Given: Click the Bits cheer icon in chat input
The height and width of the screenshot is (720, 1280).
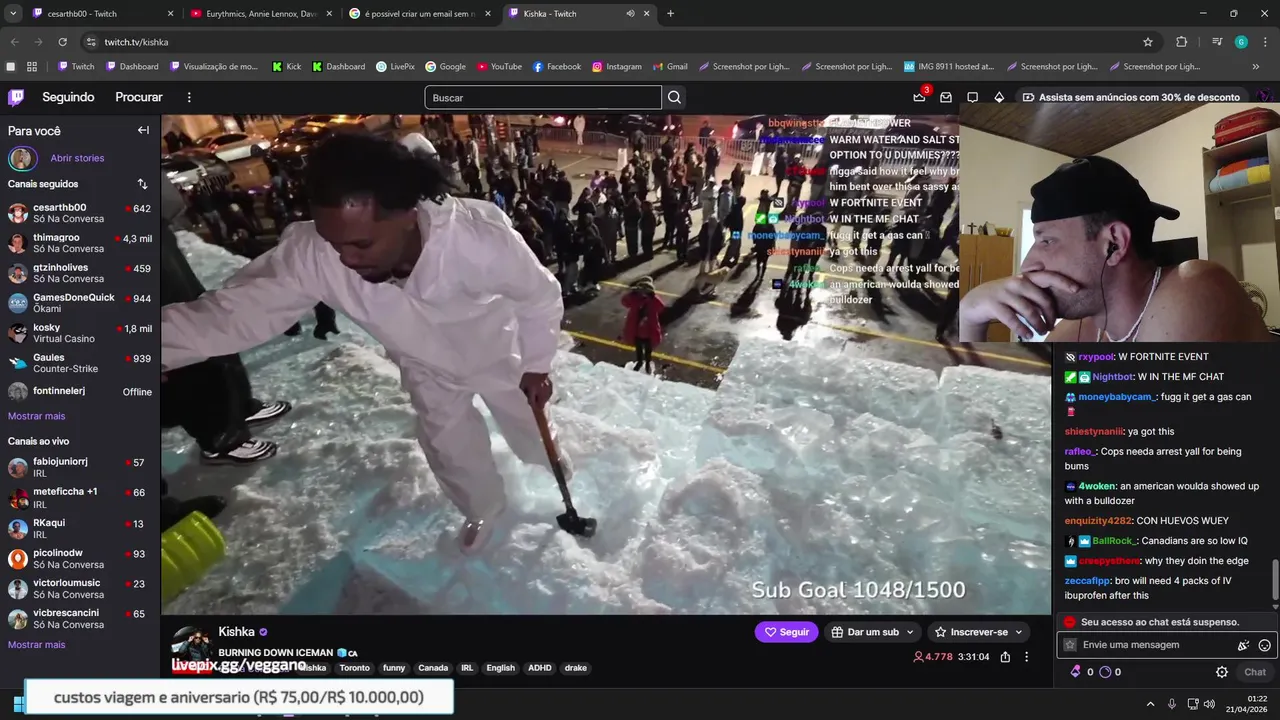Looking at the screenshot, I should (1243, 646).
